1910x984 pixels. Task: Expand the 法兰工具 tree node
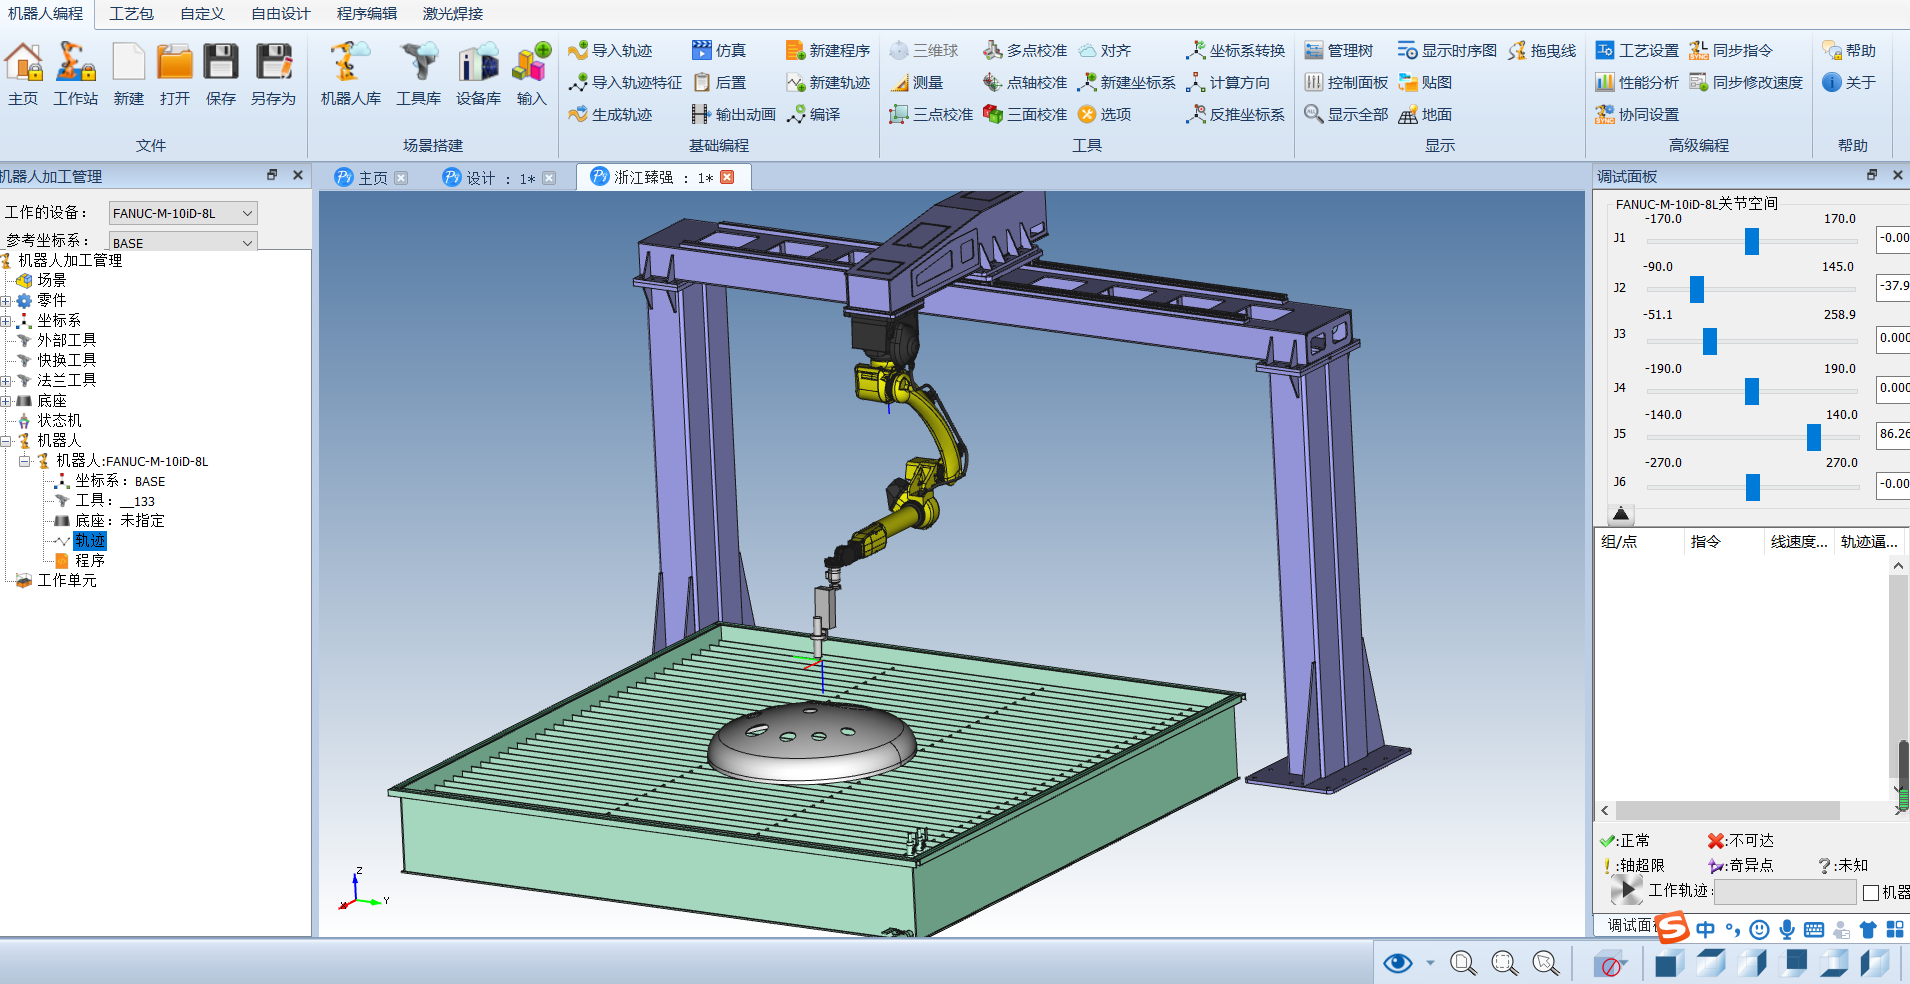(x=6, y=381)
